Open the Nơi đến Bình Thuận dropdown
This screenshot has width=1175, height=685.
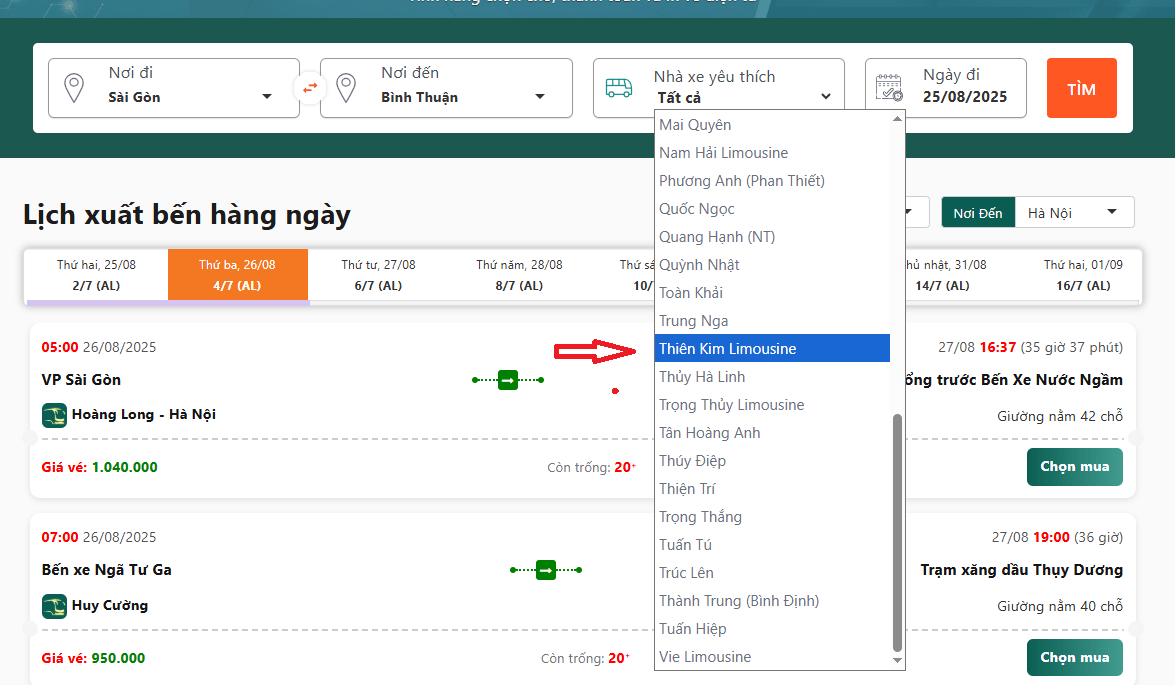(x=539, y=97)
